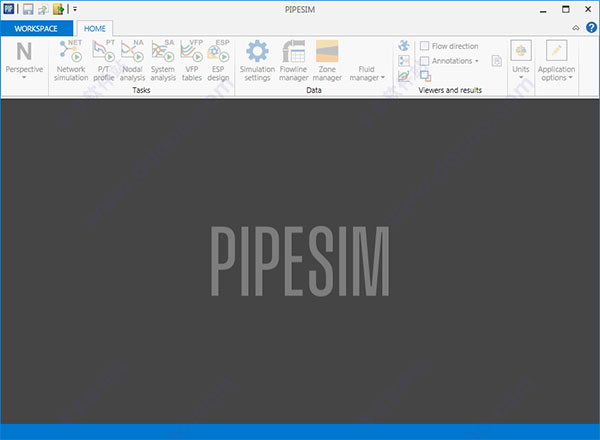Click the report document icon beside Annotations
Image resolution: width=600 pixels, height=440 pixels.
click(x=497, y=61)
